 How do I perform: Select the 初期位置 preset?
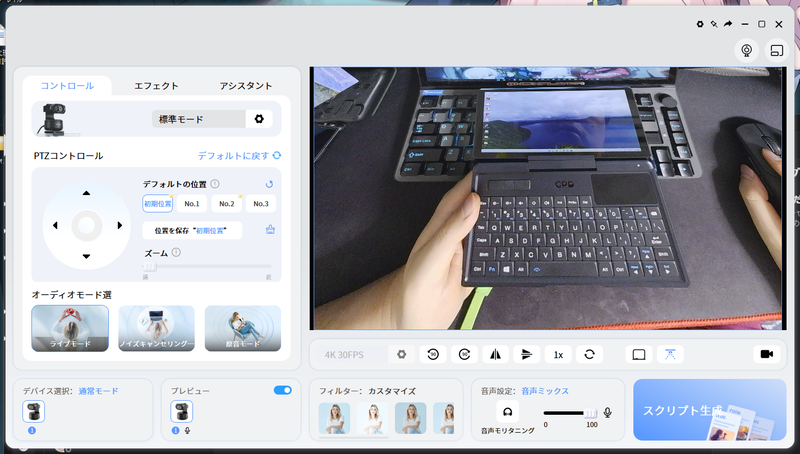coord(158,204)
